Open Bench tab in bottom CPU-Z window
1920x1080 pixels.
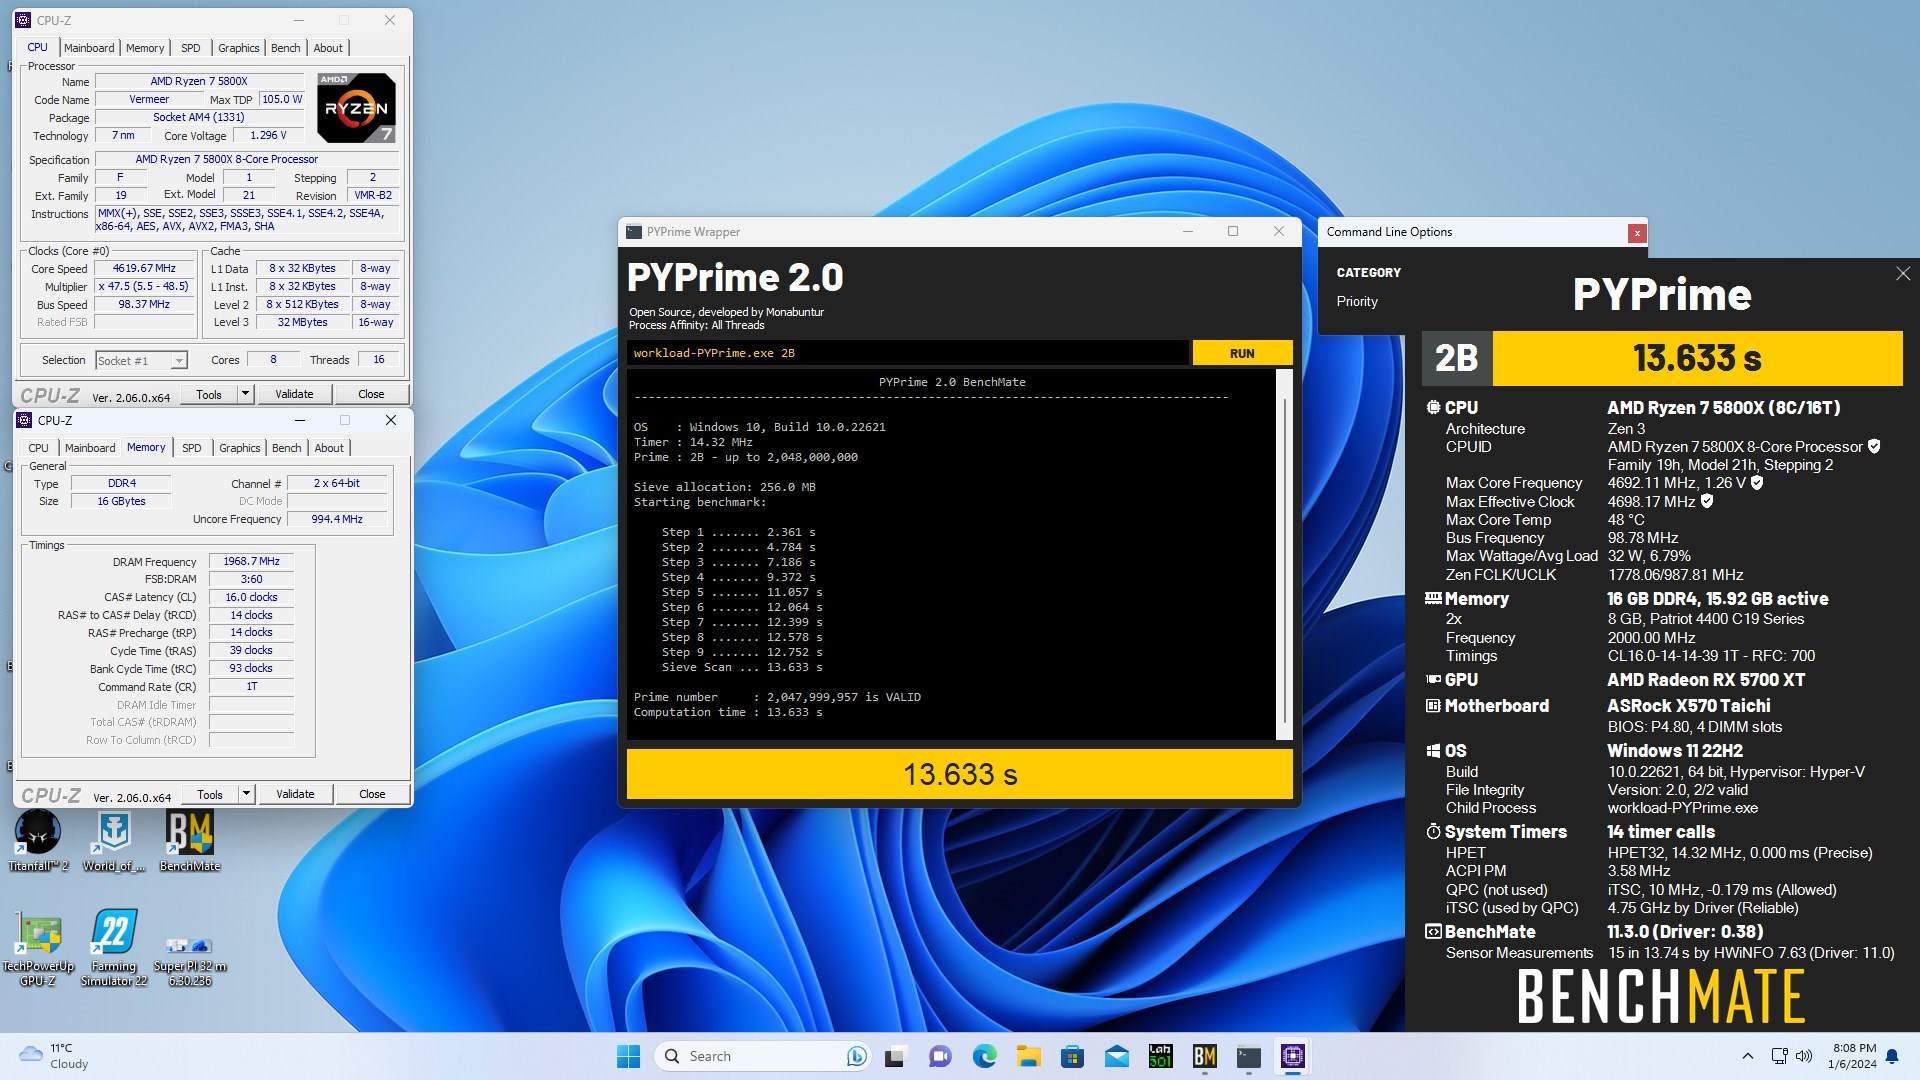pos(286,448)
